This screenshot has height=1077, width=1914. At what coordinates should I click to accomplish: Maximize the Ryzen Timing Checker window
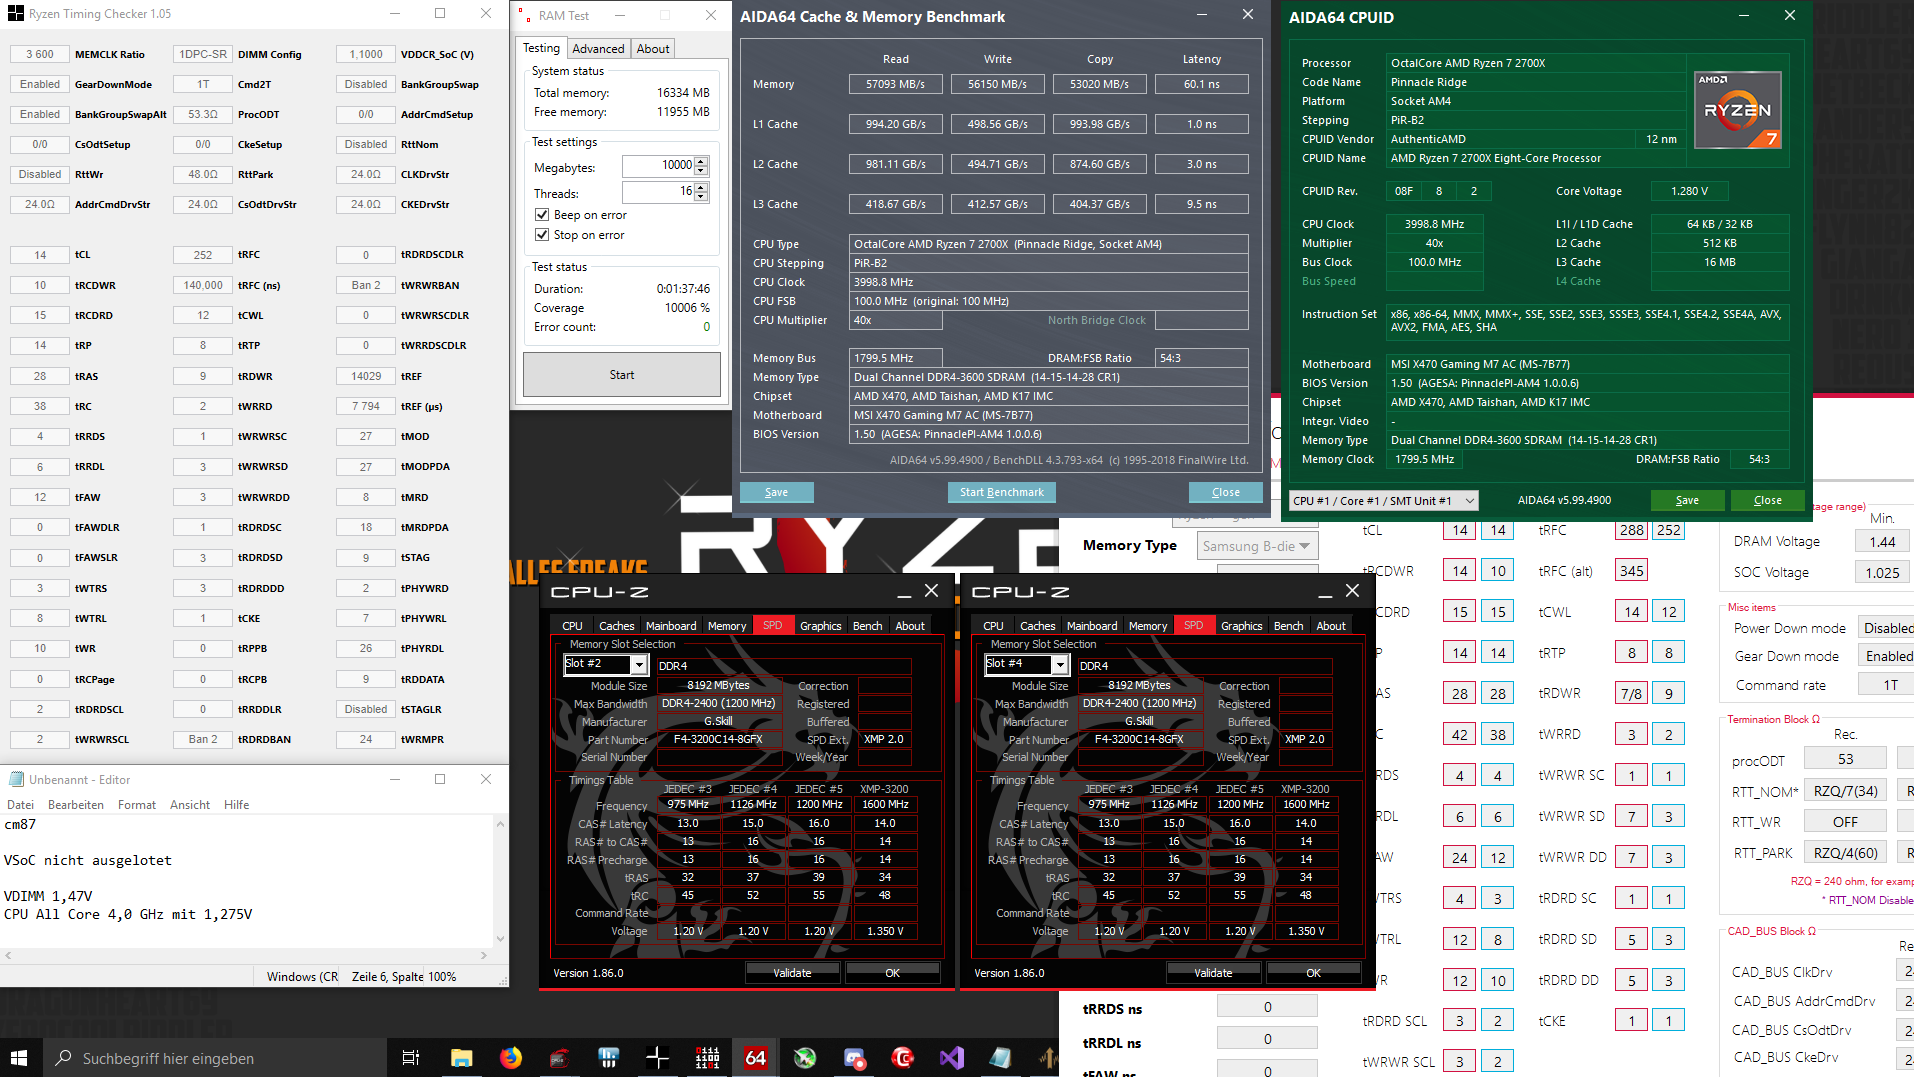click(440, 14)
